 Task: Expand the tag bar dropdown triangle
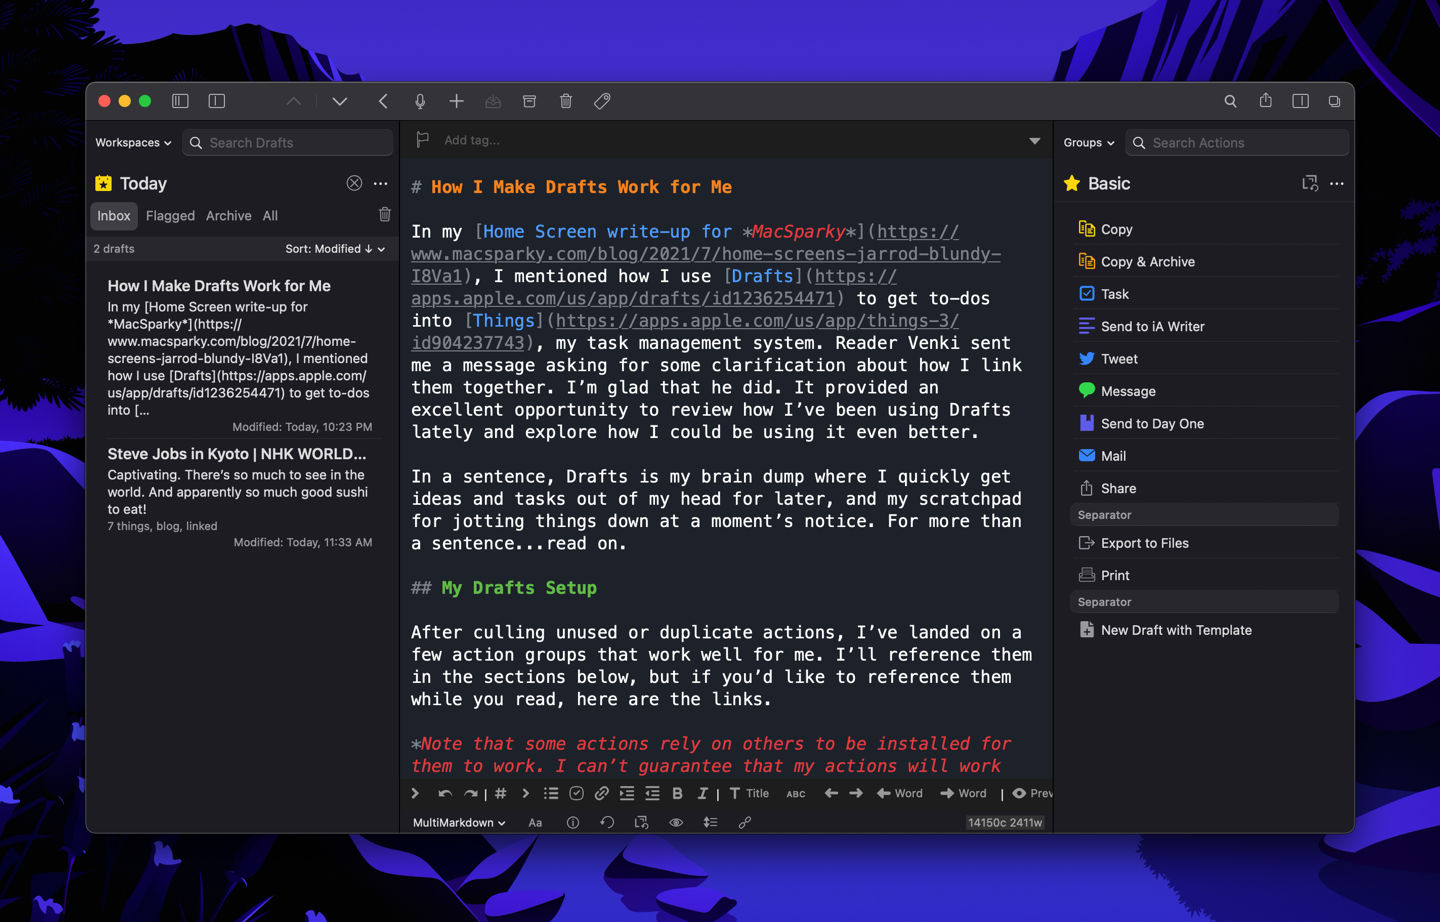click(1035, 141)
